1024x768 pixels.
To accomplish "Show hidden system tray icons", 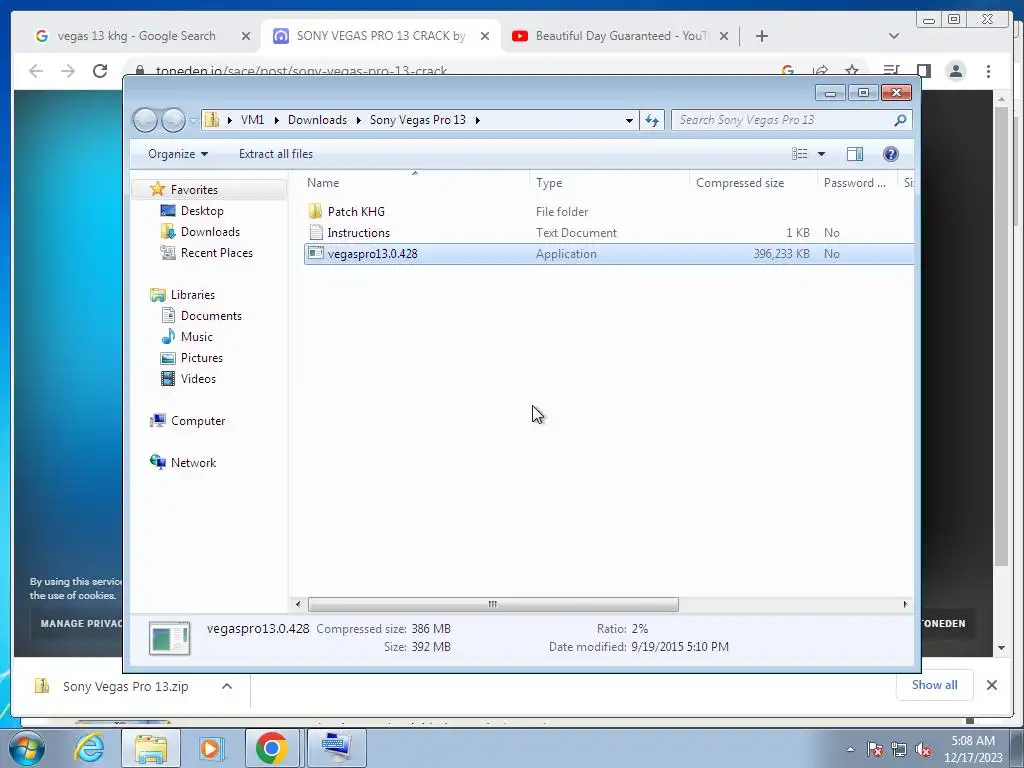I will [x=850, y=750].
